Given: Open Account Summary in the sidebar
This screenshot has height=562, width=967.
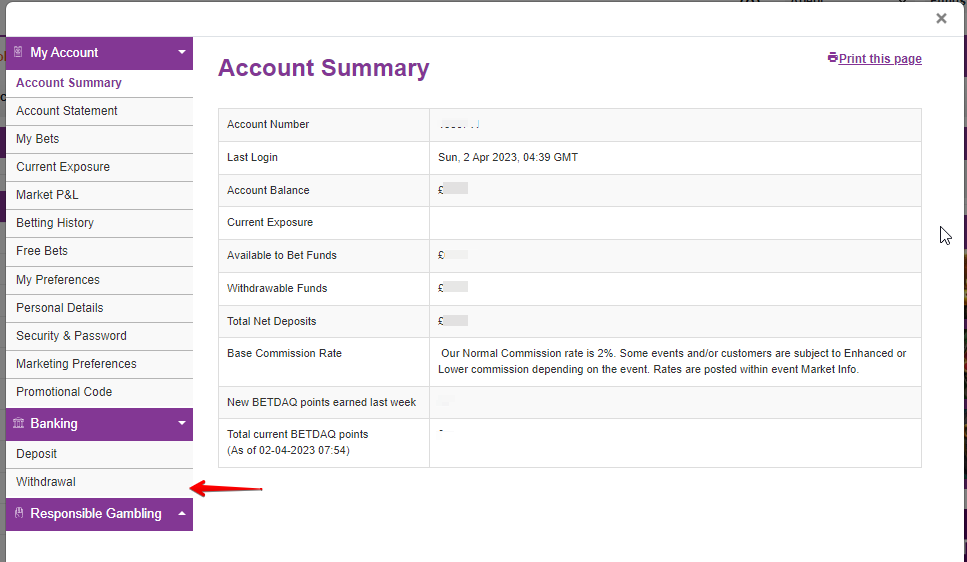Looking at the screenshot, I should tap(99, 83).
